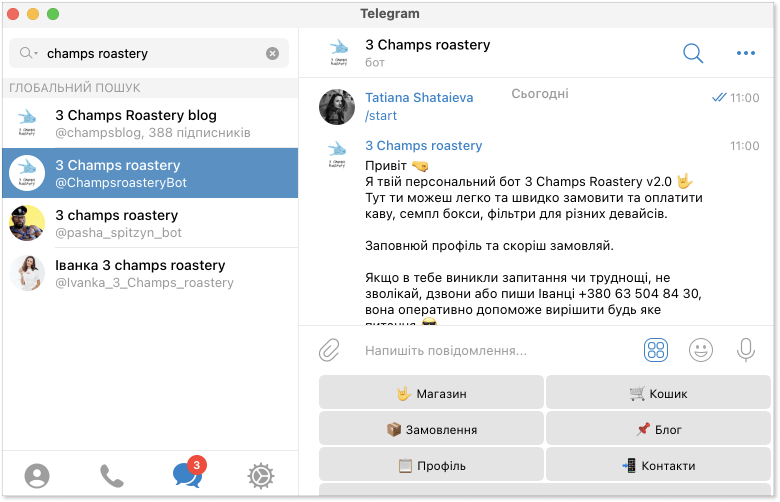
Task: Search within this chat using magnifier icon
Action: 693,53
